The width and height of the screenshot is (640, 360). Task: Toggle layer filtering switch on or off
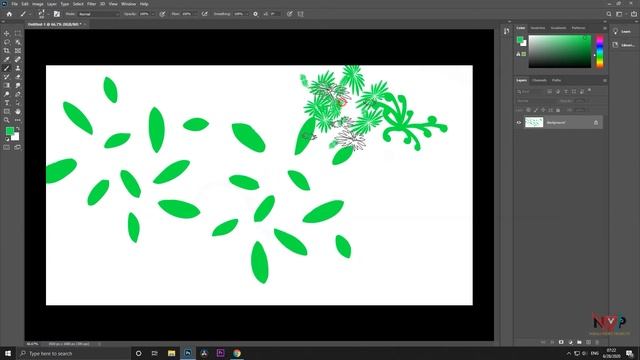click(589, 91)
